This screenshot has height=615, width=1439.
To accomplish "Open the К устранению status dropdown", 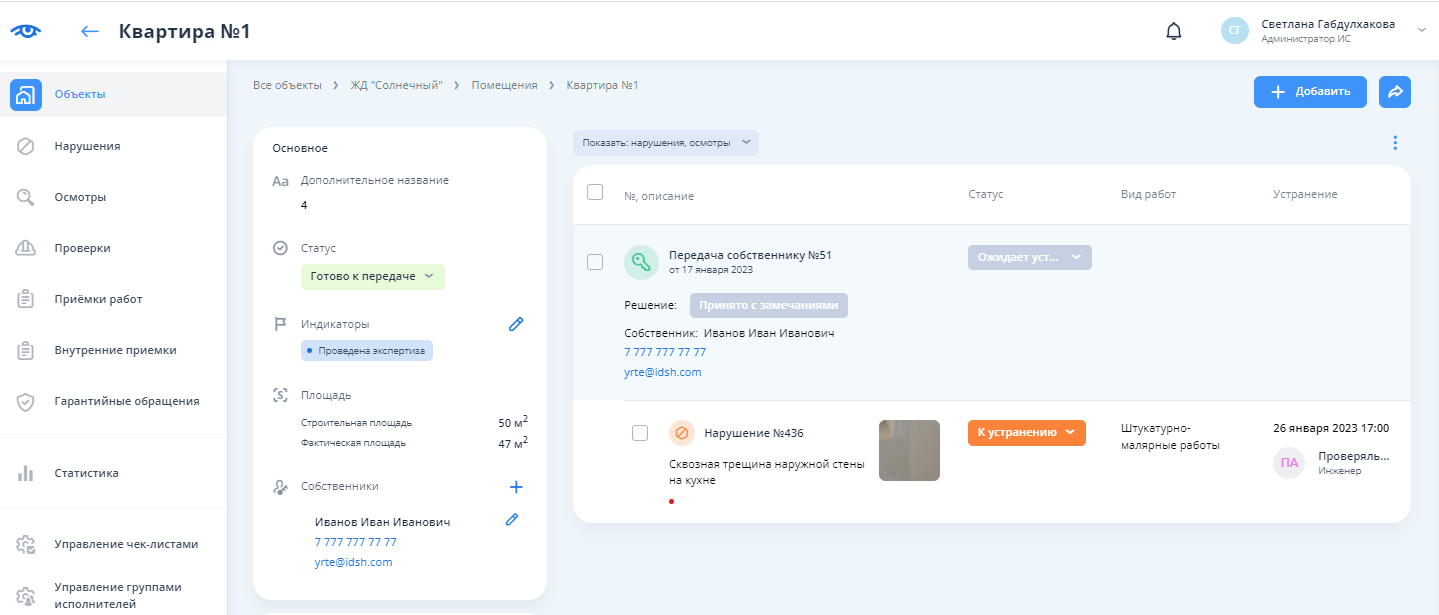I will click(x=1026, y=432).
